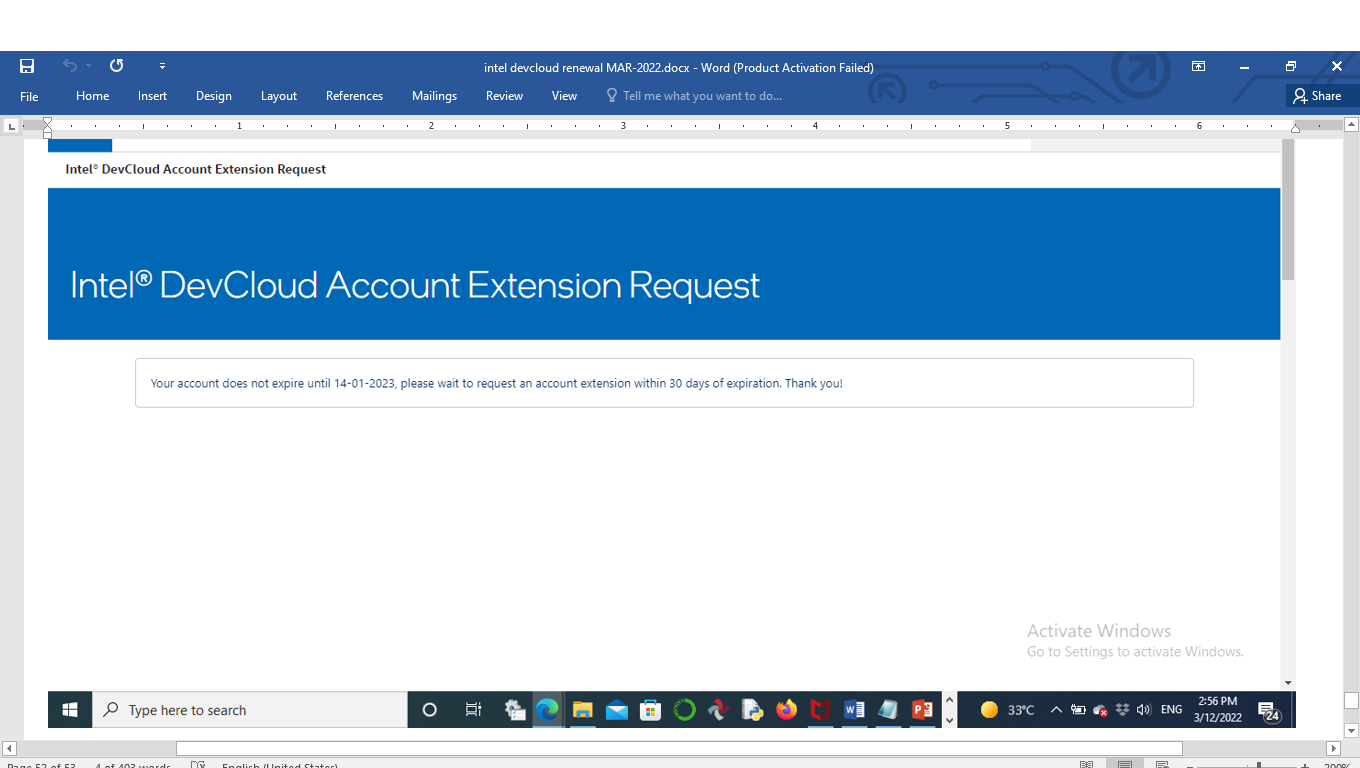
Task: Launch PowerPoint from the taskbar
Action: tap(922, 709)
